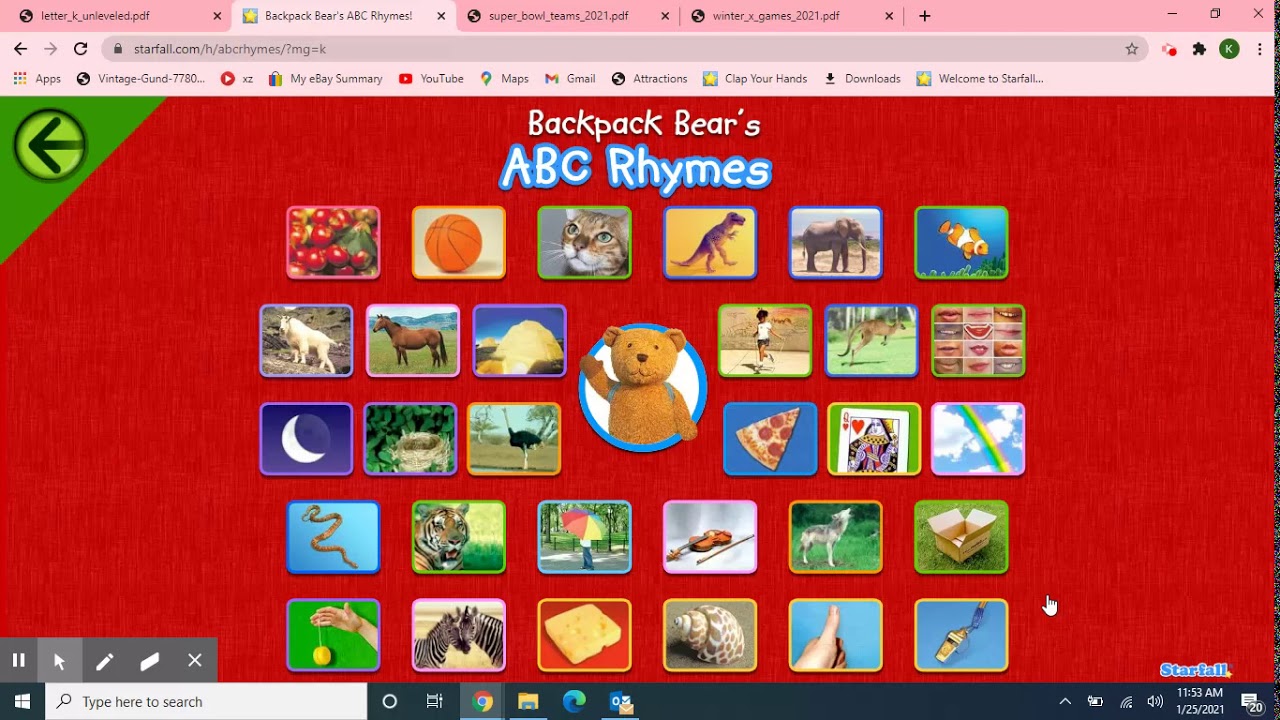The image size is (1280, 720).
Task: Open the zebras picture tile
Action: click(x=459, y=635)
